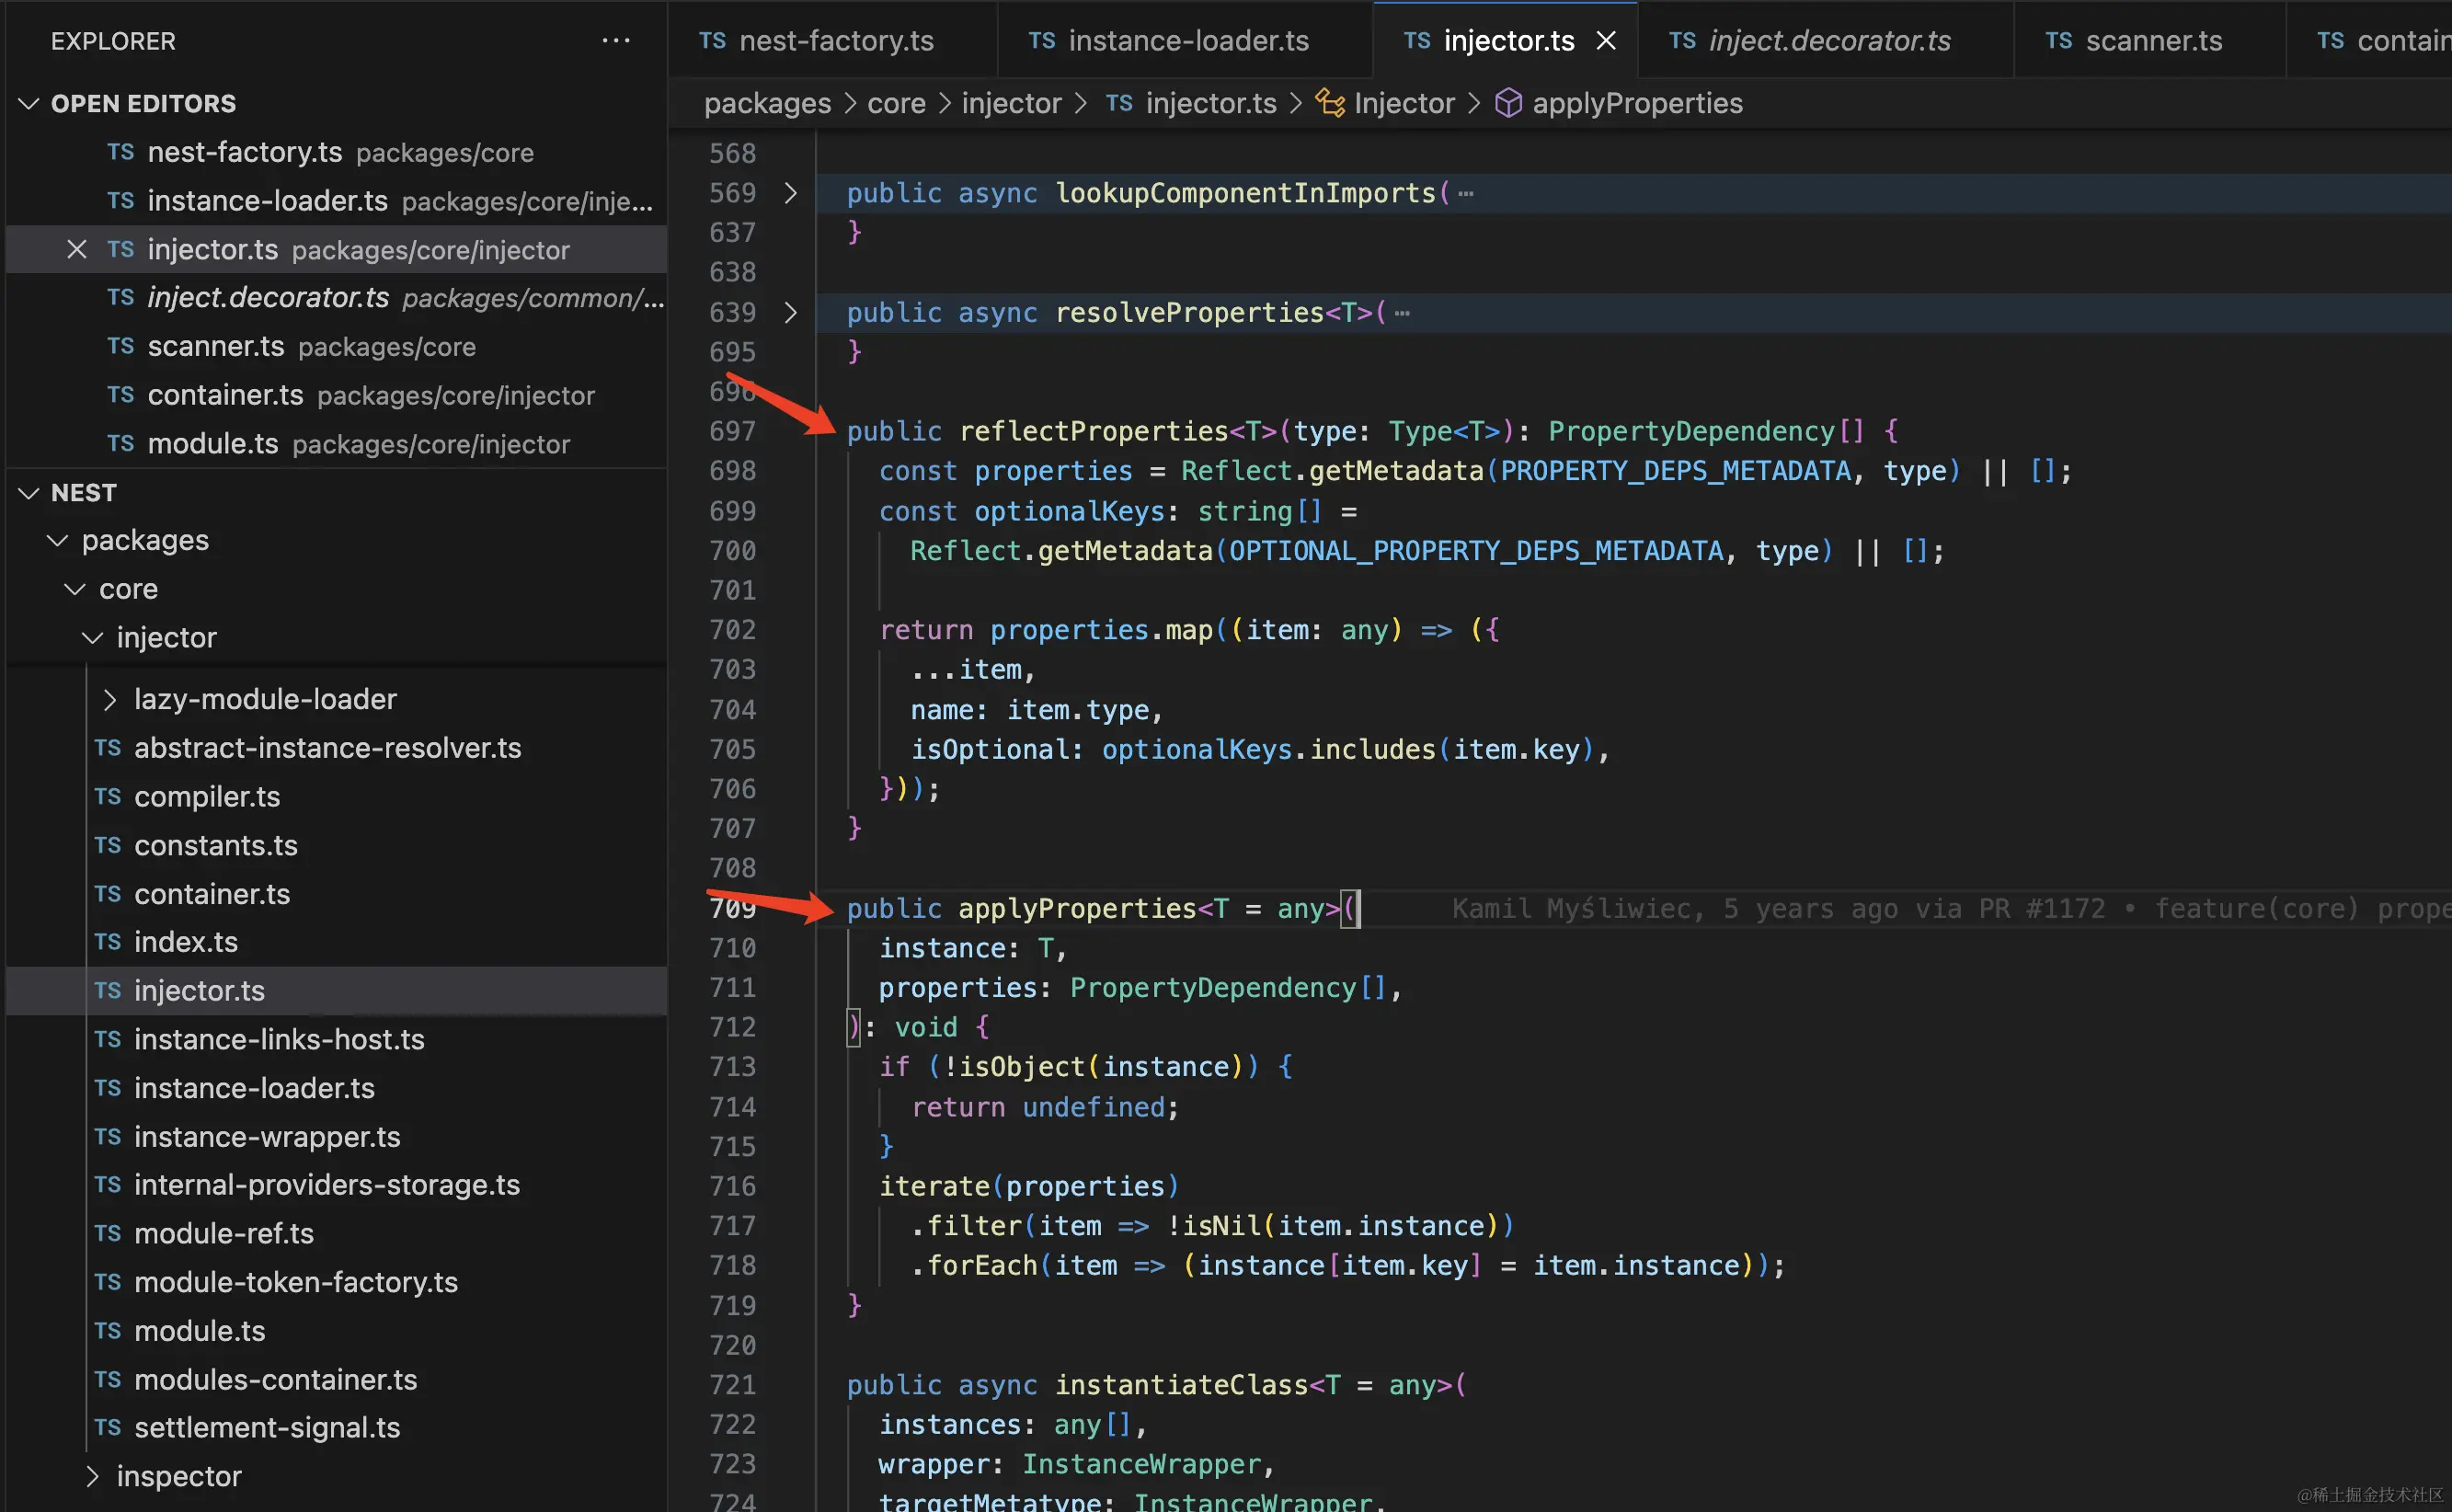Image resolution: width=2452 pixels, height=1512 pixels.
Task: Open the Explorer more actions ellipsis menu
Action: tap(616, 41)
